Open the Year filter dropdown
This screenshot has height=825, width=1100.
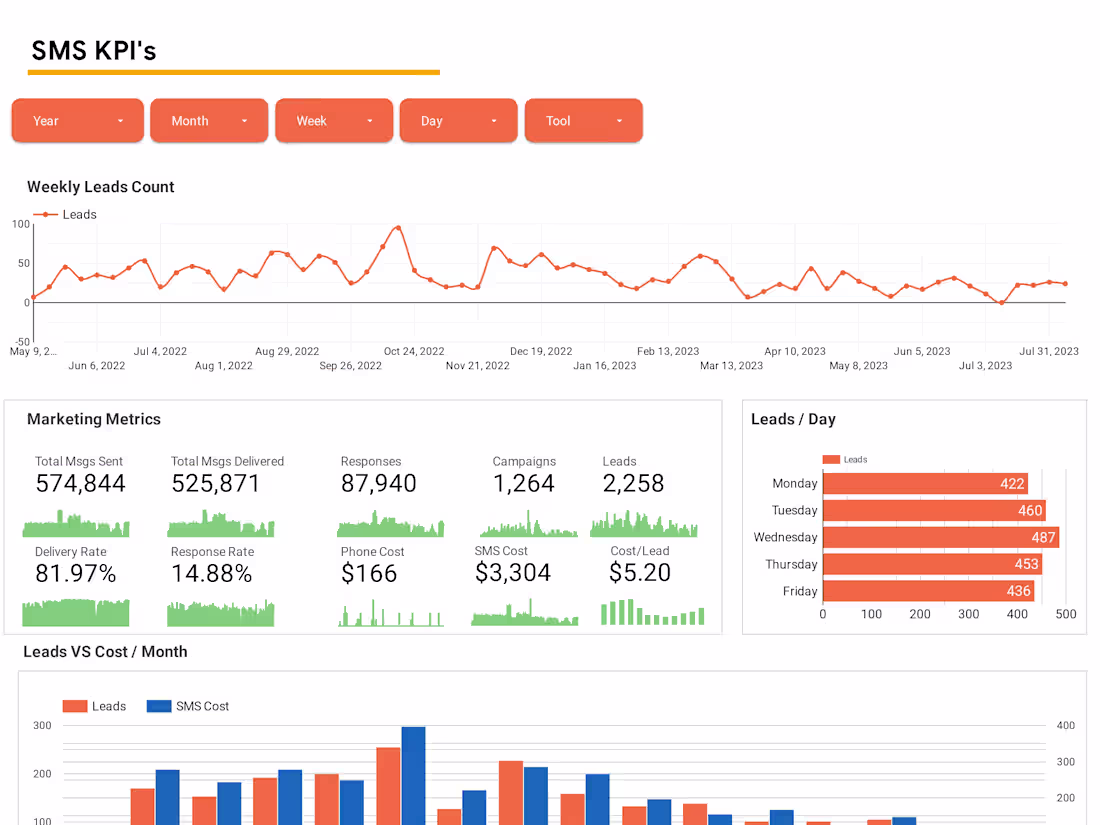[x=78, y=121]
